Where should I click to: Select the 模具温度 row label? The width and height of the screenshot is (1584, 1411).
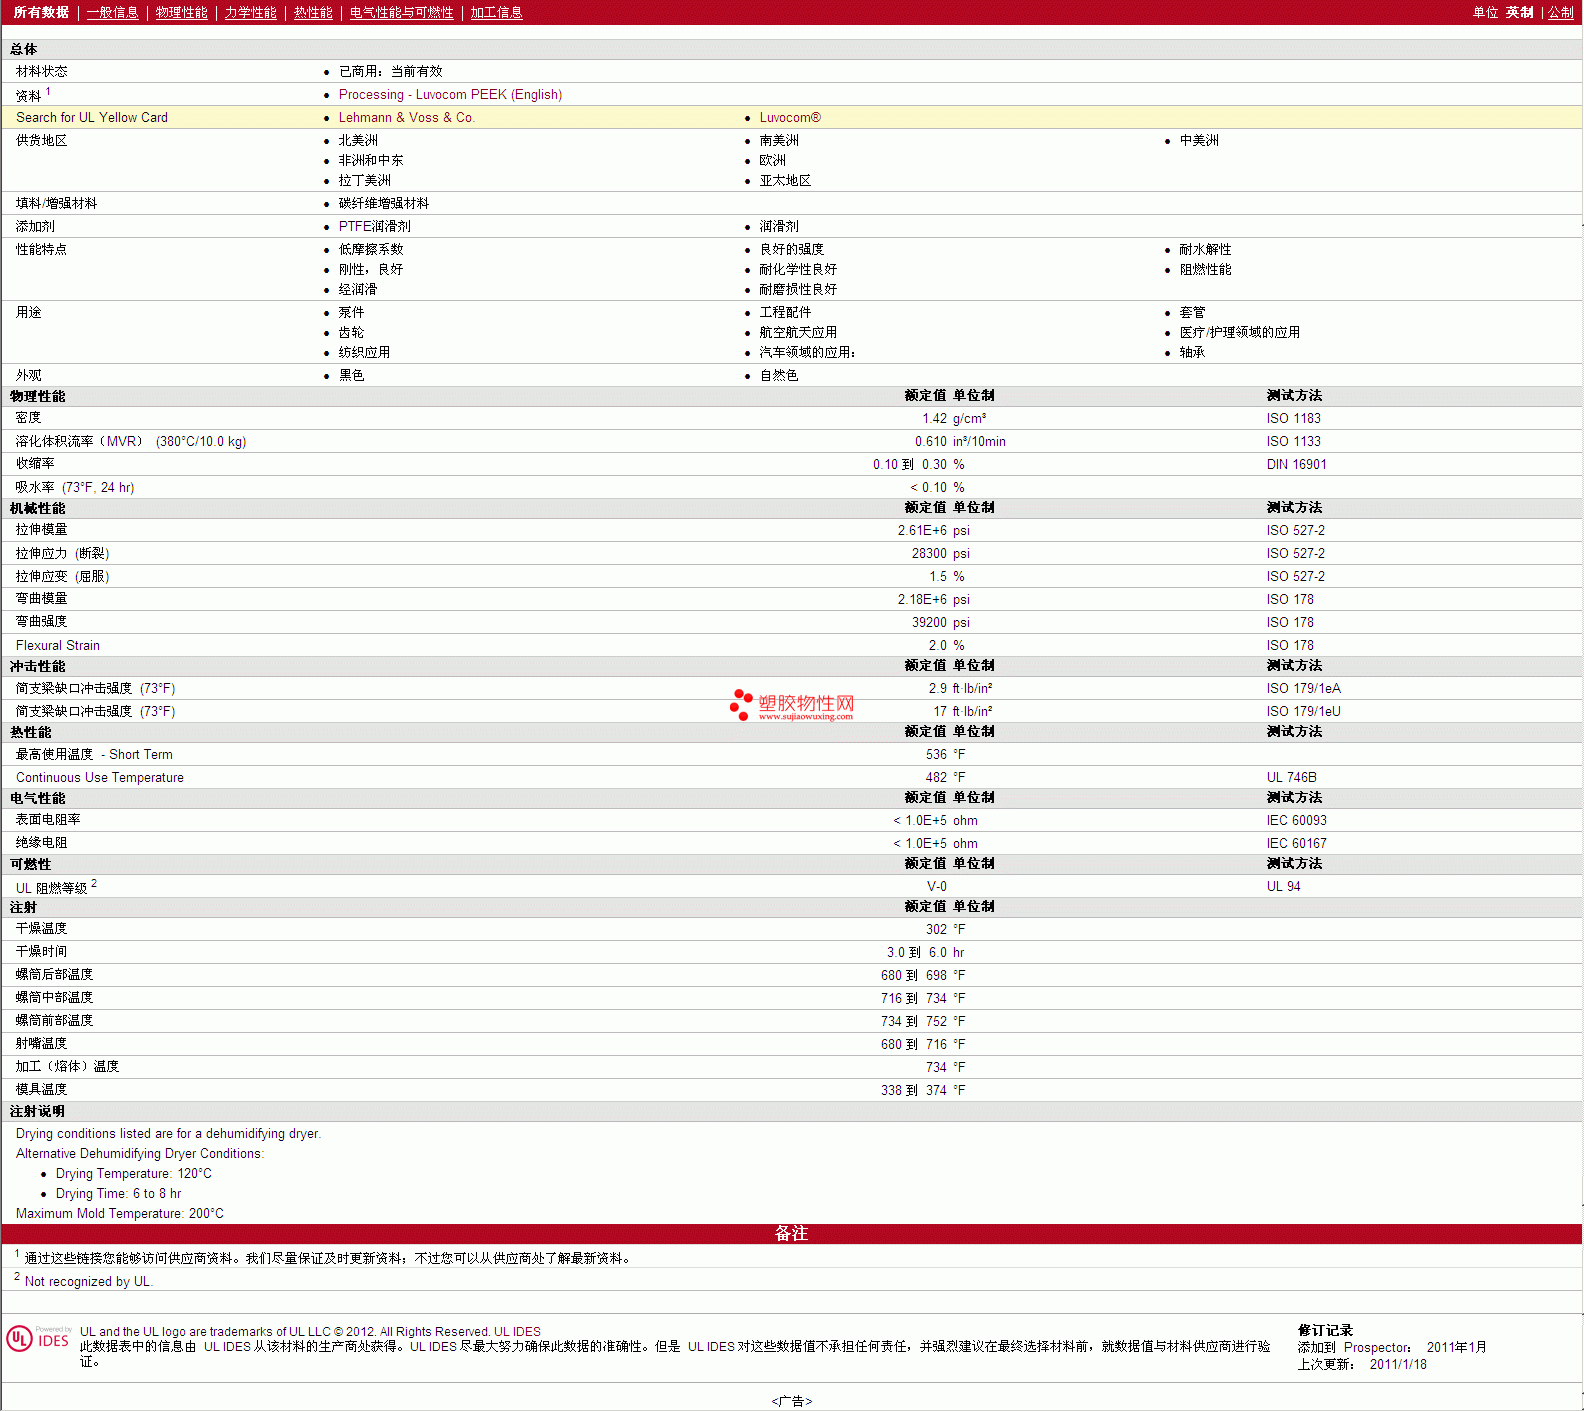(41, 1089)
